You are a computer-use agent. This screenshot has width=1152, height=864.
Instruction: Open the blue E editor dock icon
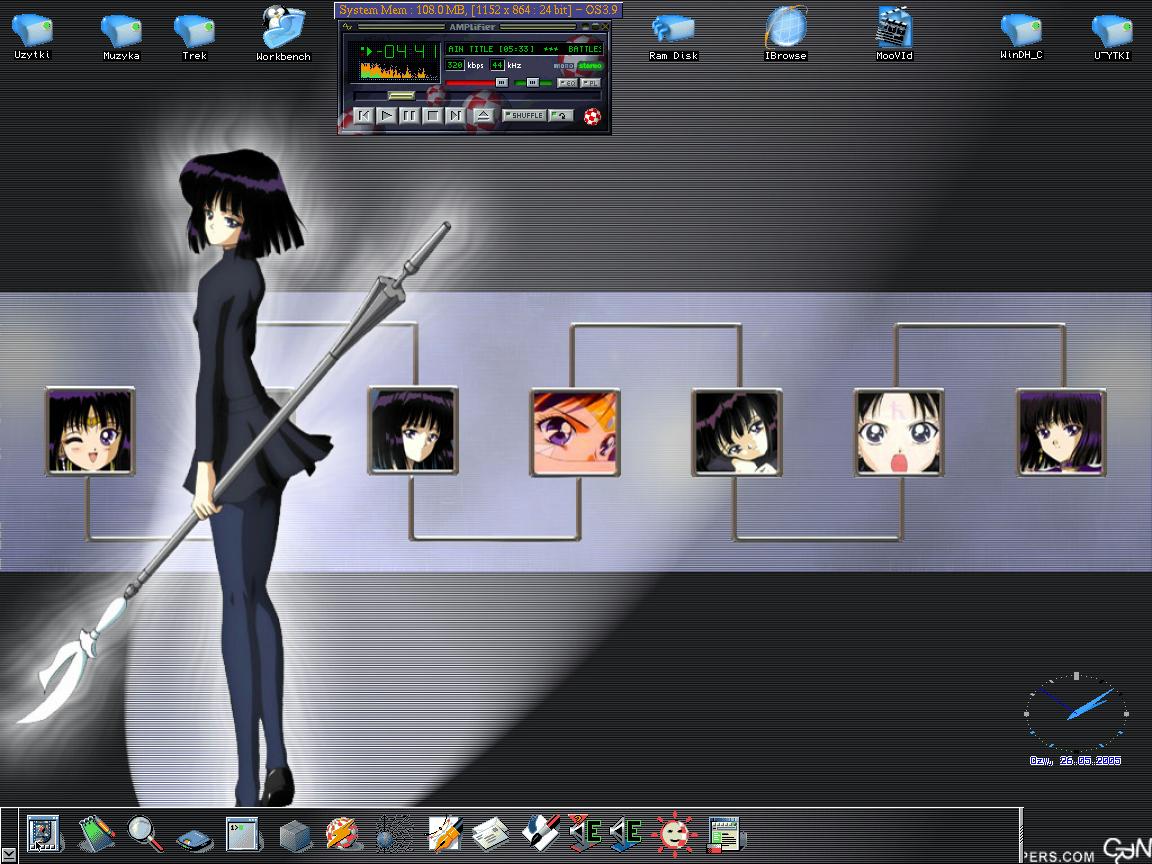[x=625, y=834]
